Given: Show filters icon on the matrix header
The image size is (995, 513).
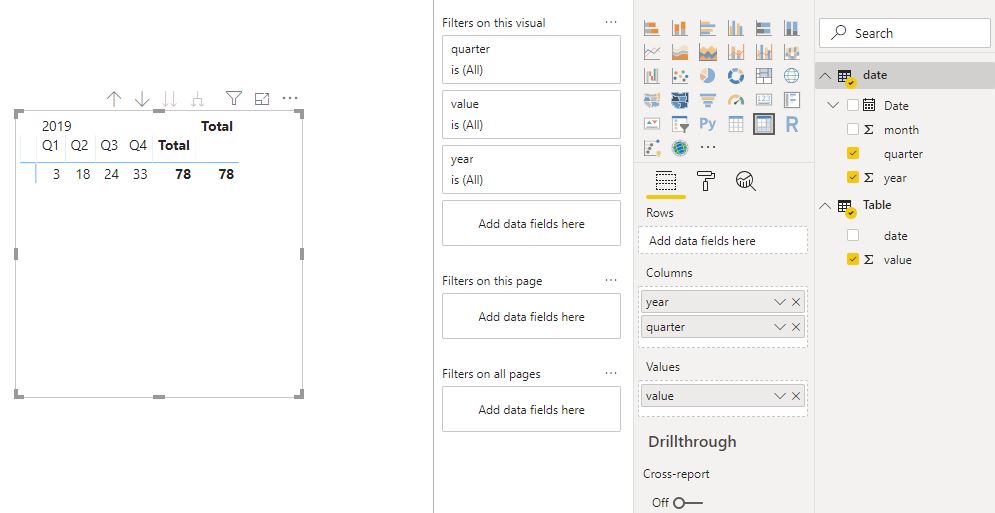Looking at the screenshot, I should [x=234, y=98].
